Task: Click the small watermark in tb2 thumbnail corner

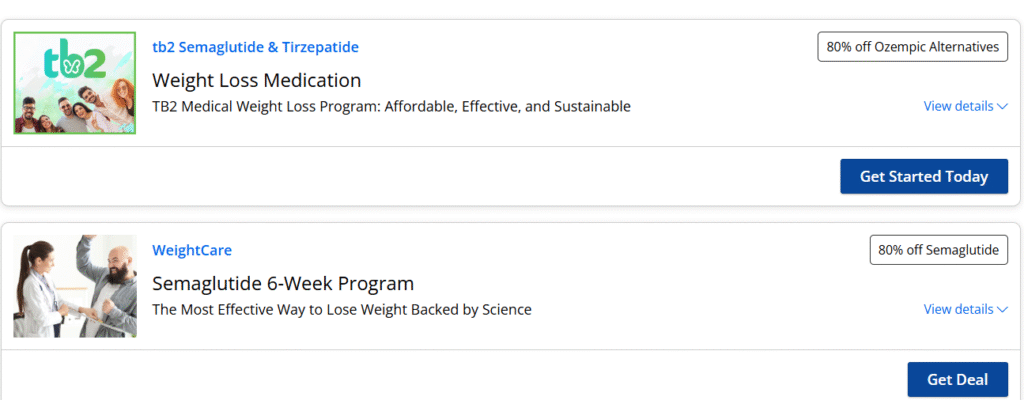Action: (x=128, y=127)
